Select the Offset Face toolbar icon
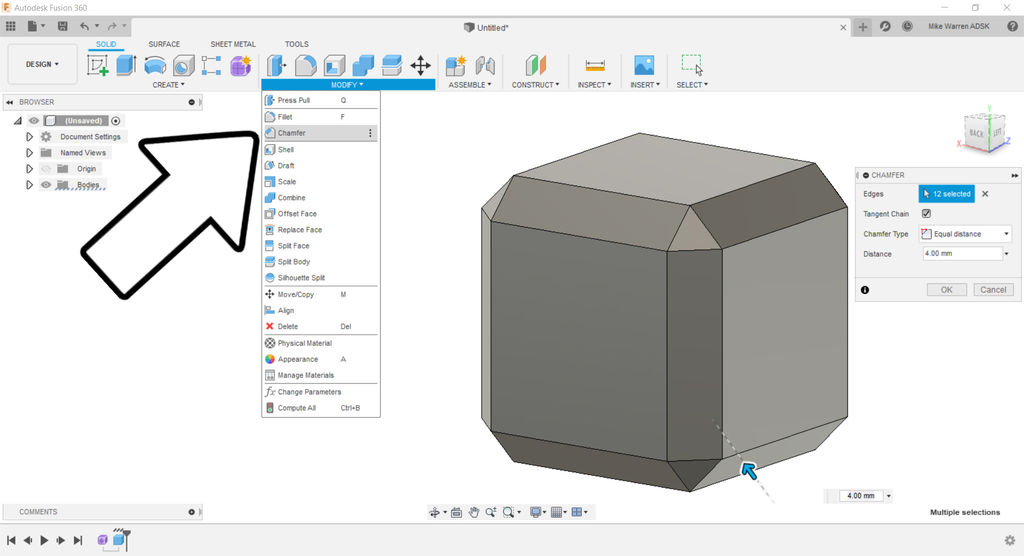Screen dimensions: 1024x556 pos(391,65)
